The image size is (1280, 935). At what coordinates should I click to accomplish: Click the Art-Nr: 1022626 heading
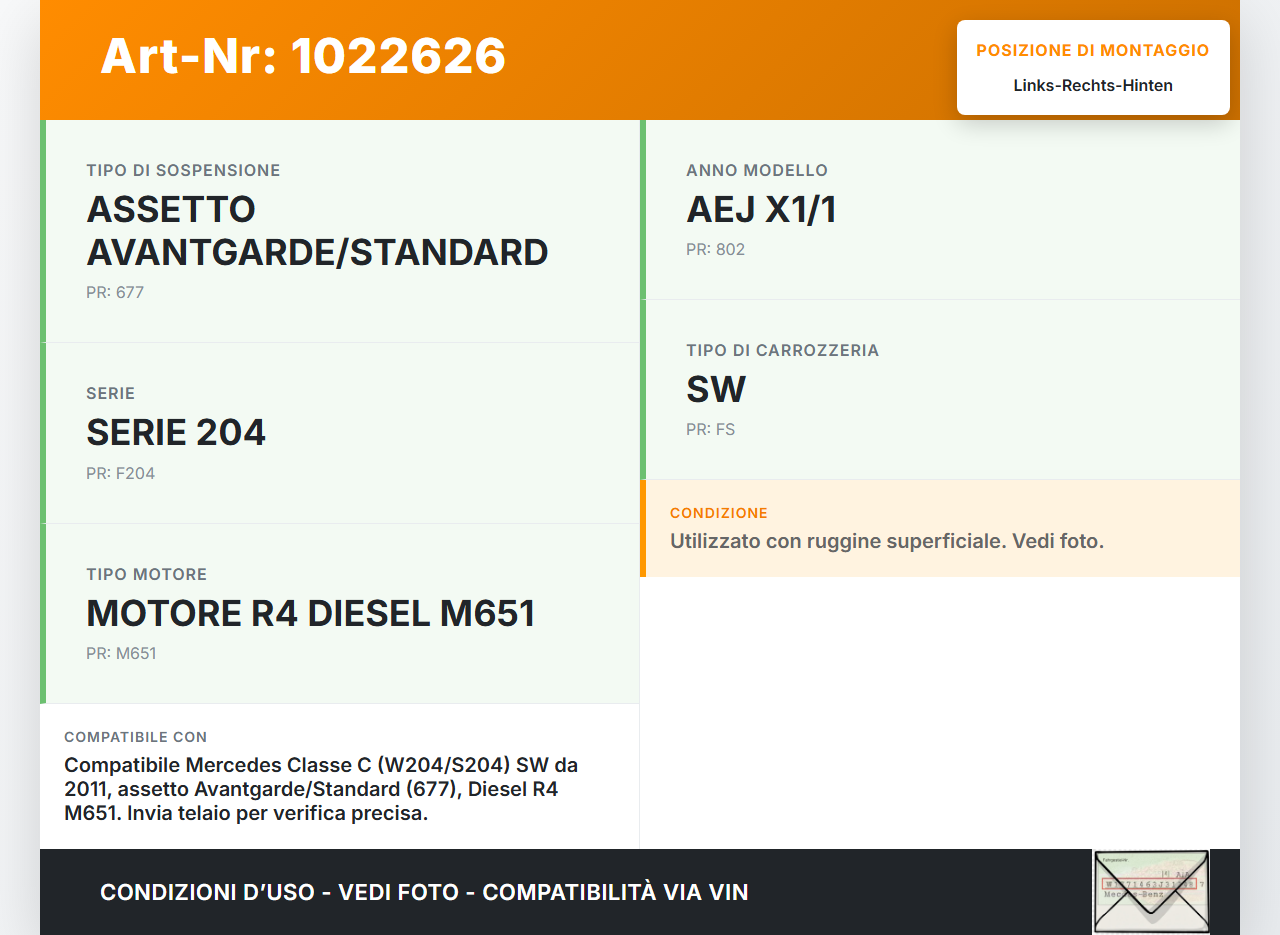[303, 56]
